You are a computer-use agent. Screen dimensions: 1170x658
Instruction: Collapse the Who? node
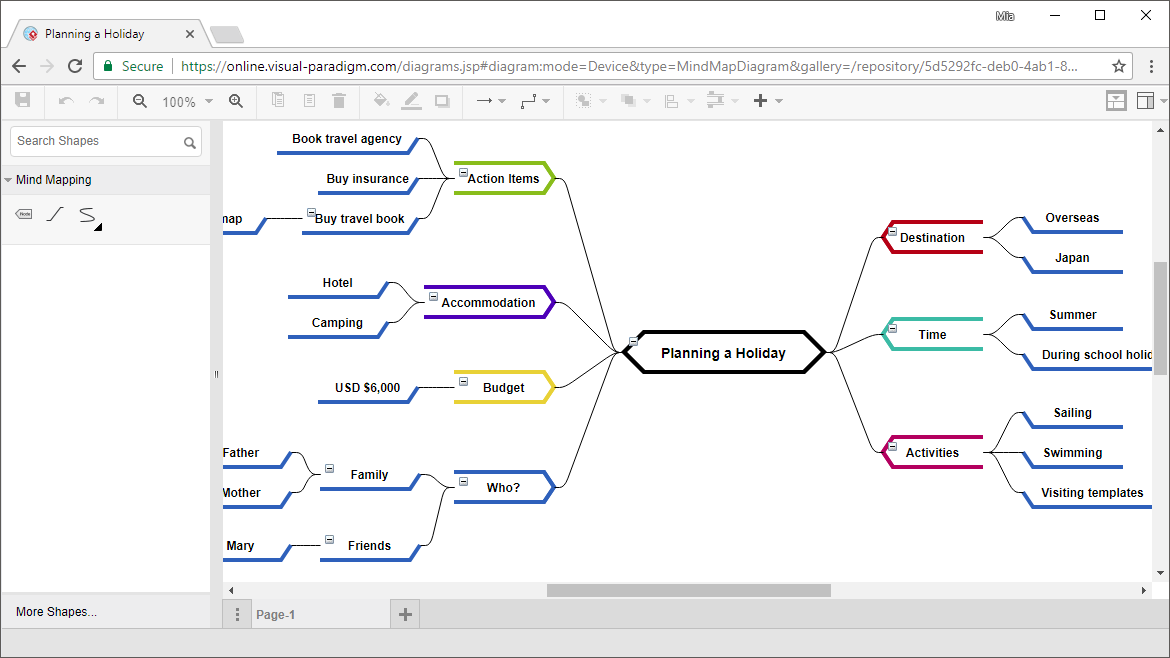tap(463, 481)
